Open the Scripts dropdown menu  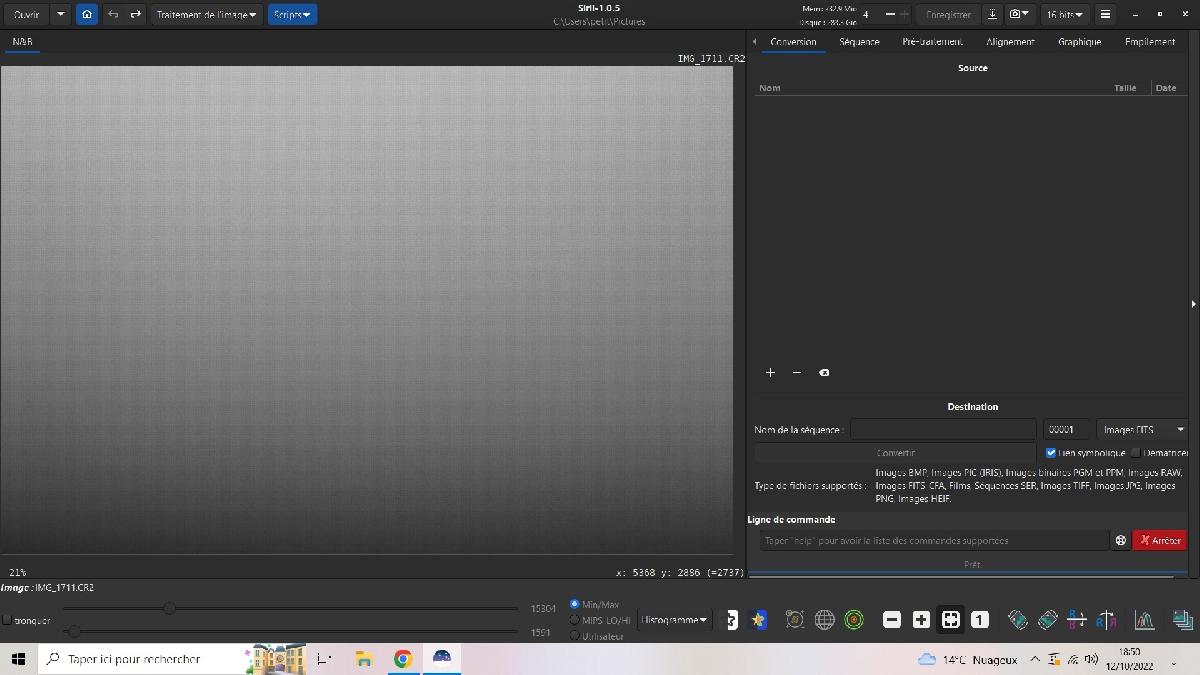[292, 15]
